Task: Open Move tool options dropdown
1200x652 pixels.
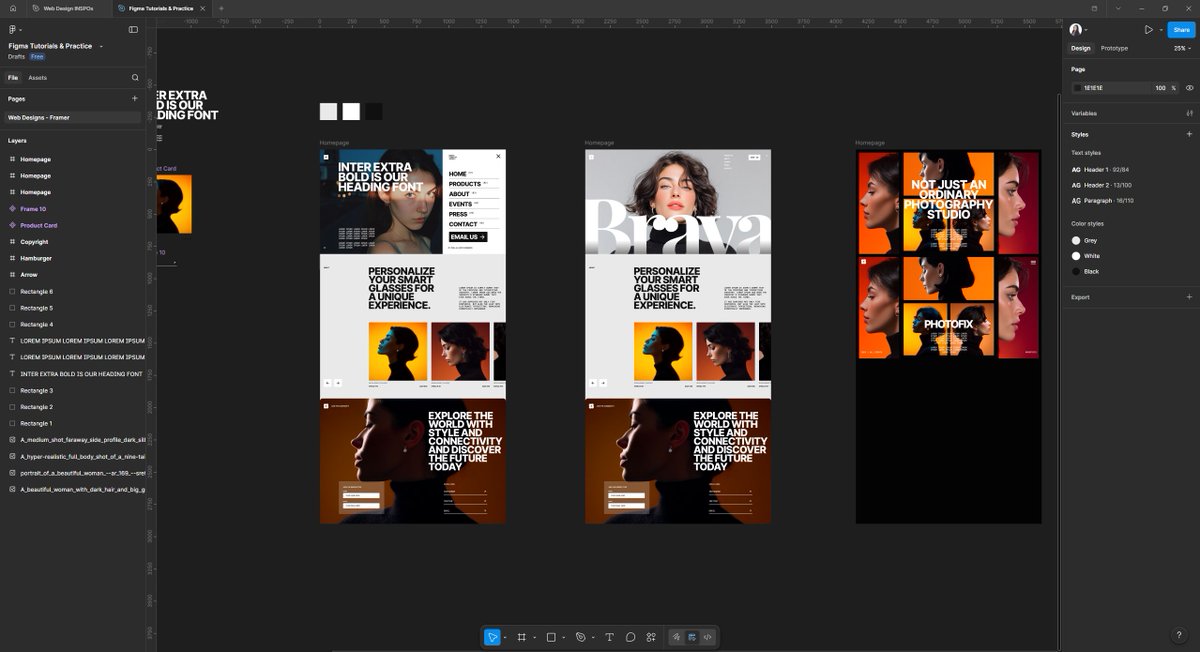Action: [x=505, y=637]
